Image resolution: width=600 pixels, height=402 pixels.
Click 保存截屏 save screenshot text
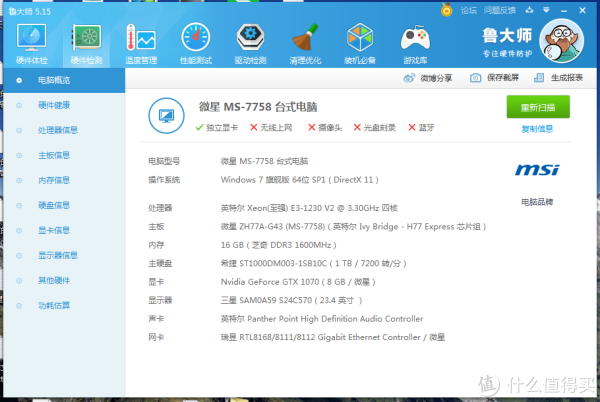pyautogui.click(x=503, y=78)
